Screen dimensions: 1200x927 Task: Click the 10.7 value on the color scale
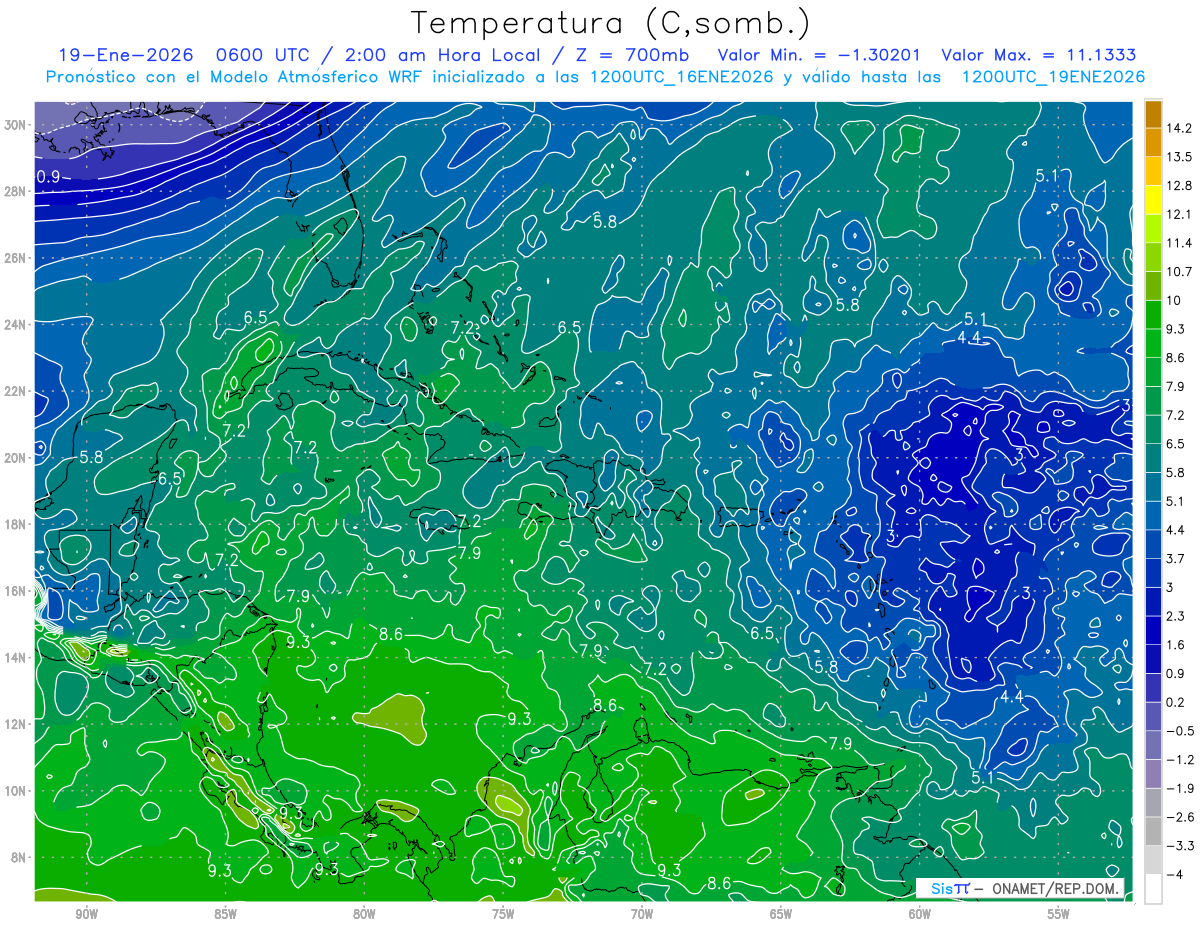click(1179, 271)
